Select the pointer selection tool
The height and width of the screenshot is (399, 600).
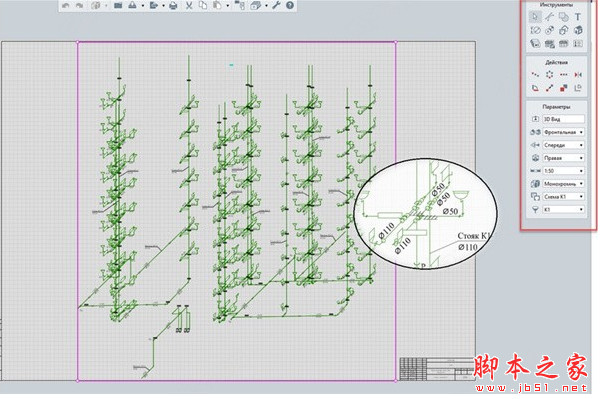point(535,16)
